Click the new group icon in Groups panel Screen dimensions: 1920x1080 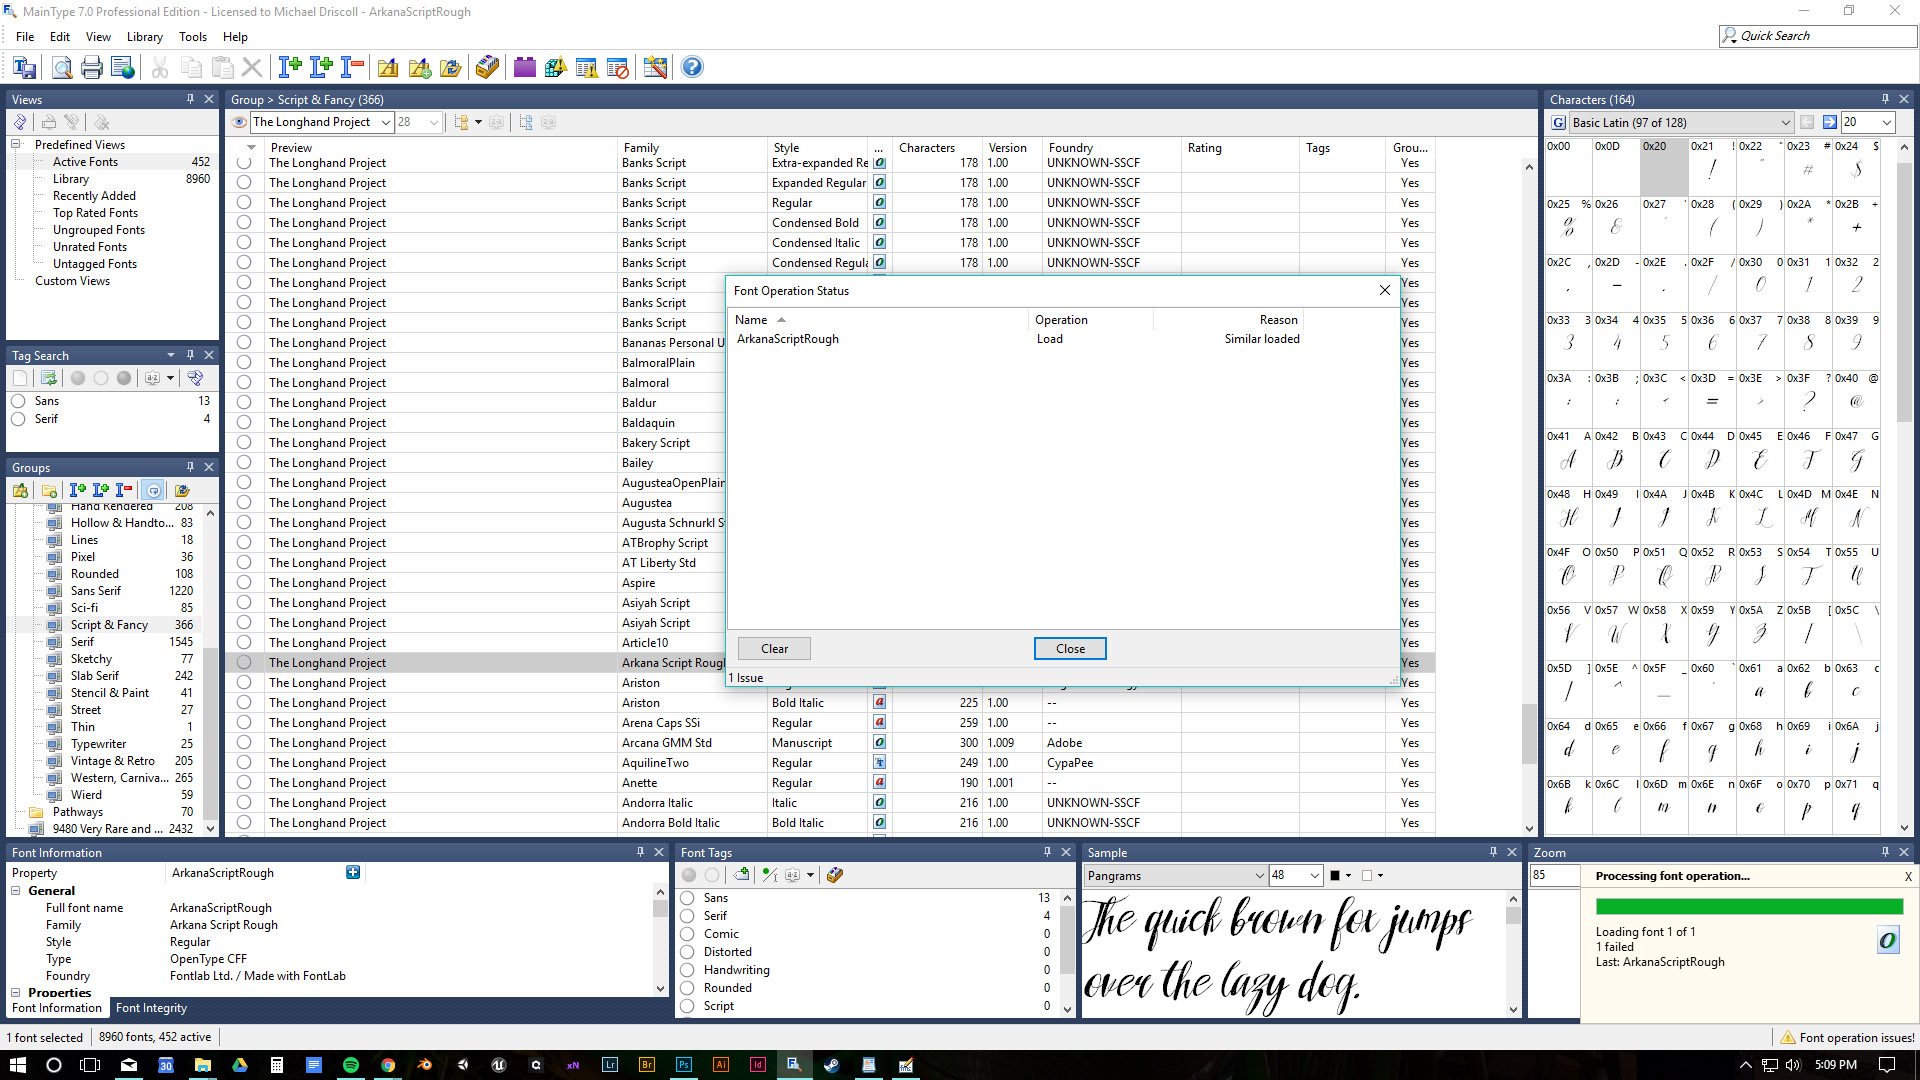(x=20, y=490)
